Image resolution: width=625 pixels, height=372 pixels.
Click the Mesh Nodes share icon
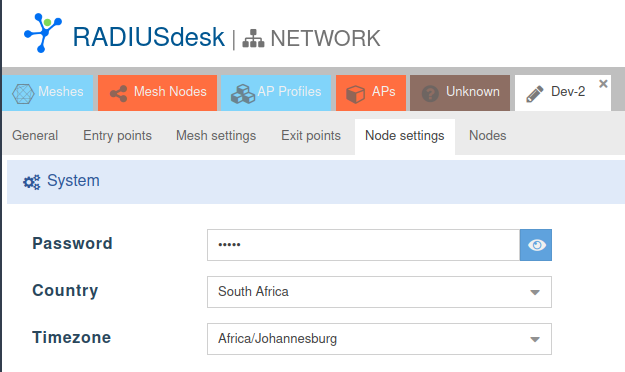(x=118, y=94)
